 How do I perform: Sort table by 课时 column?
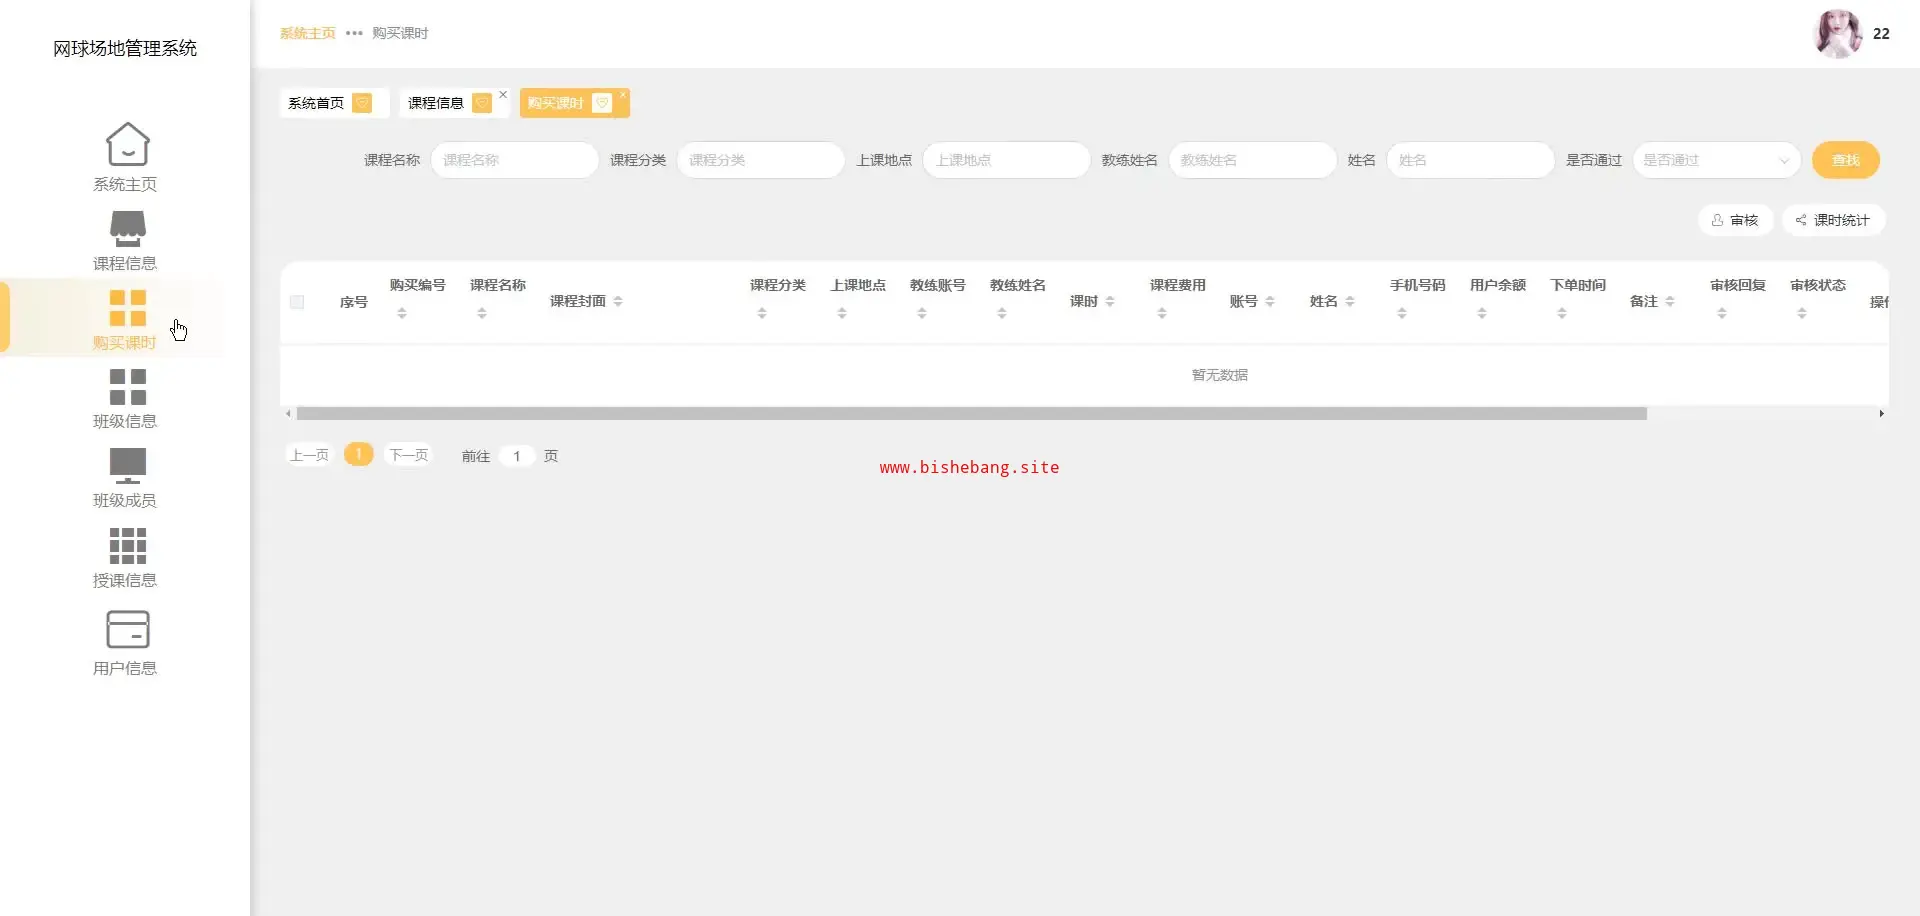pyautogui.click(x=1110, y=301)
